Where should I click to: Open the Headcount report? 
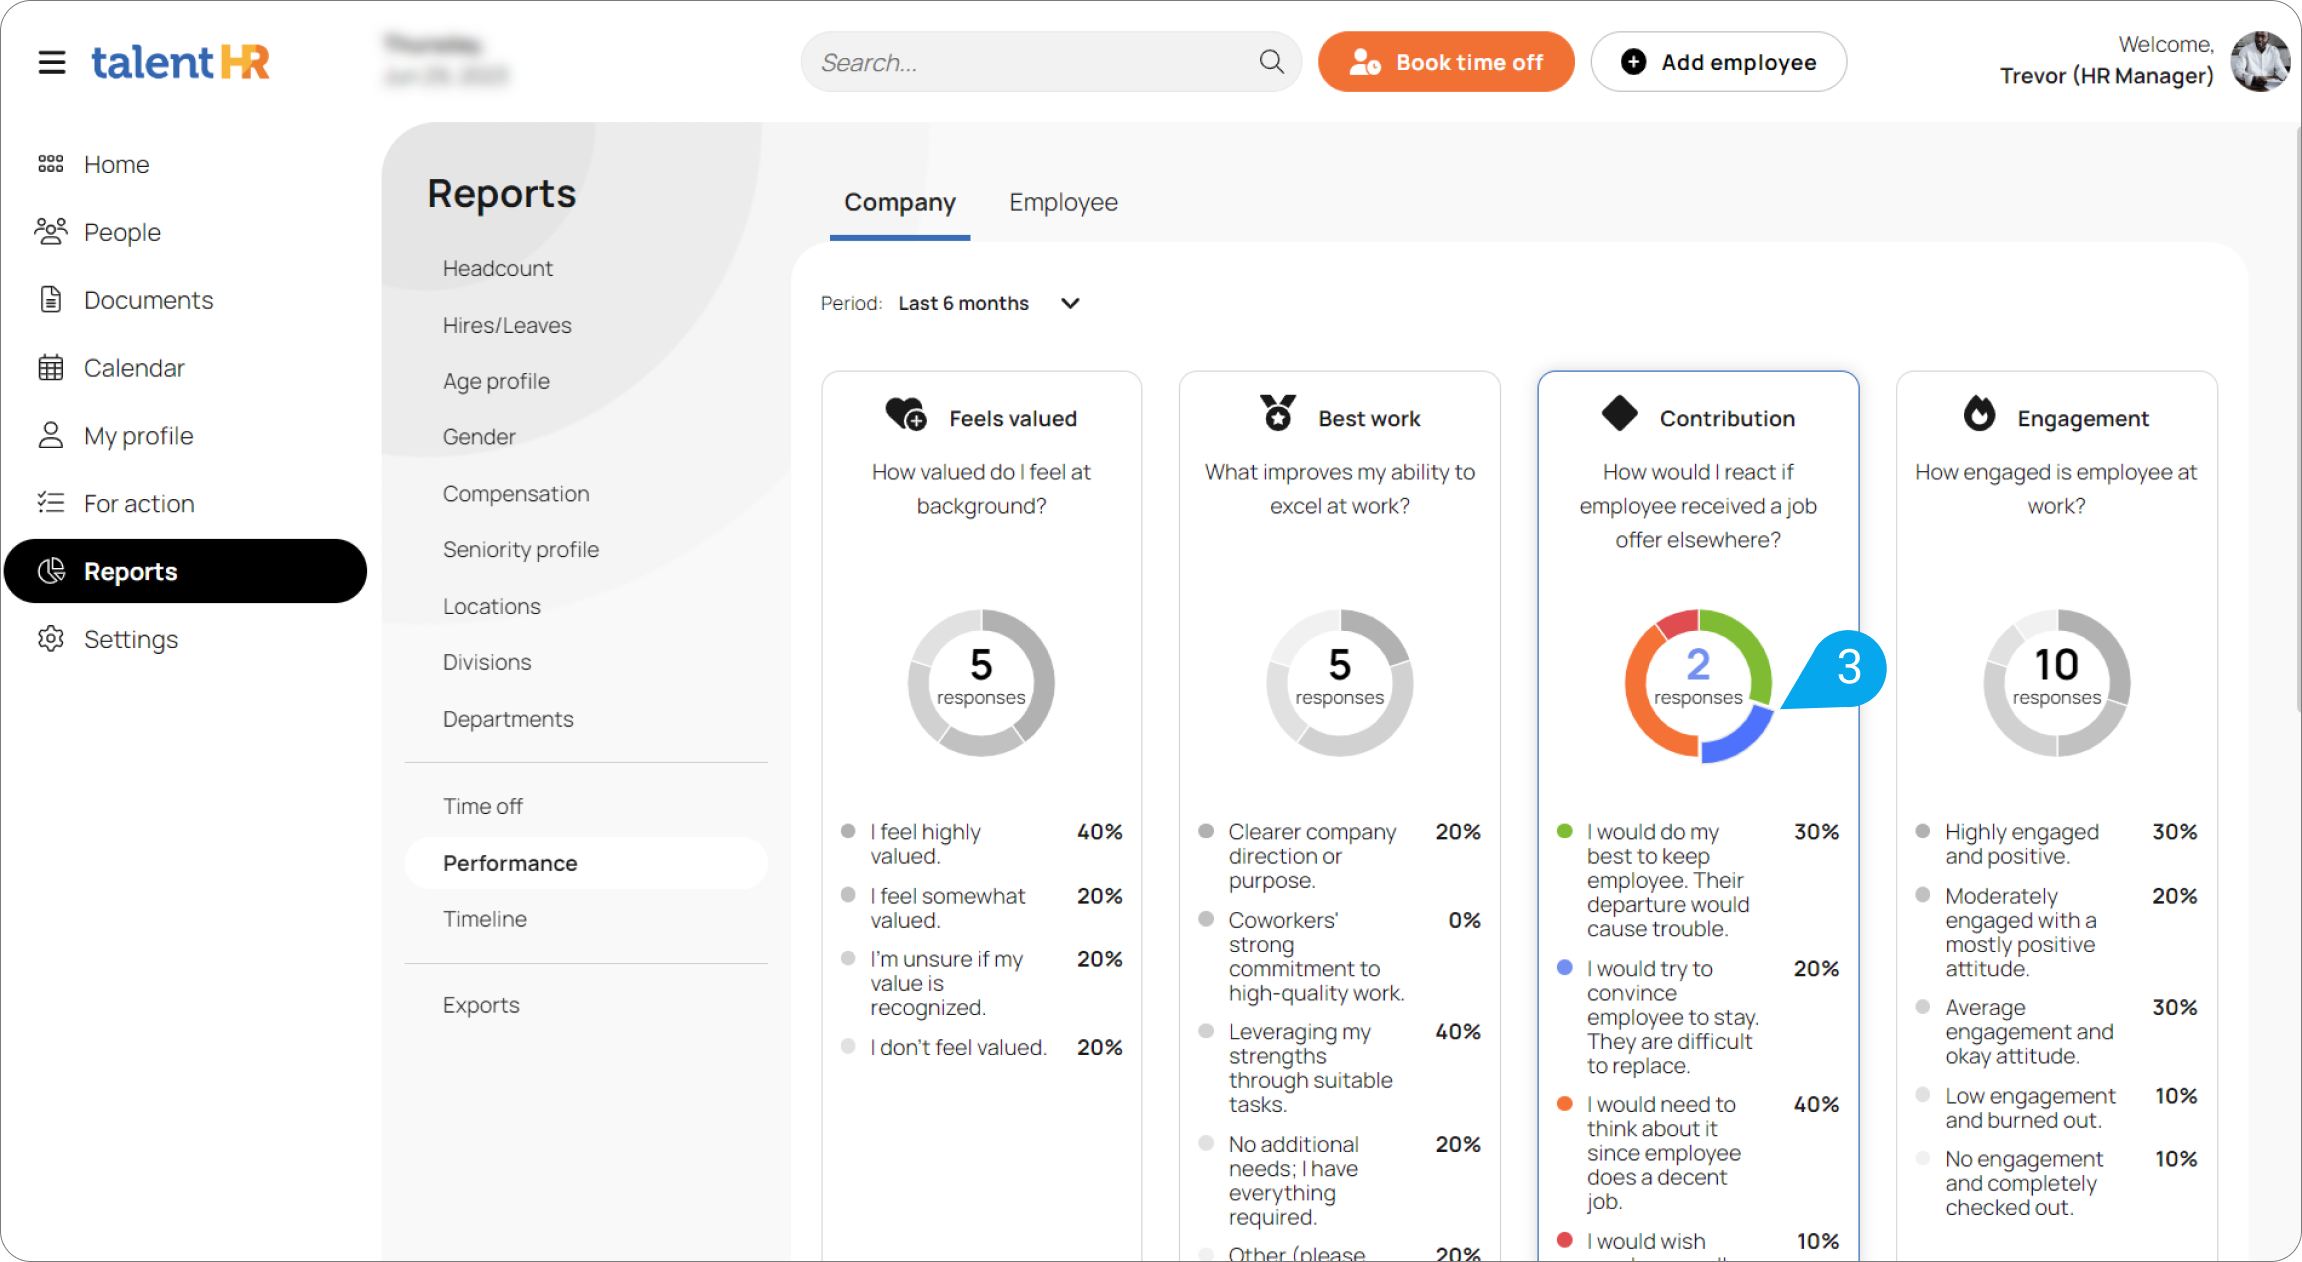tap(497, 268)
